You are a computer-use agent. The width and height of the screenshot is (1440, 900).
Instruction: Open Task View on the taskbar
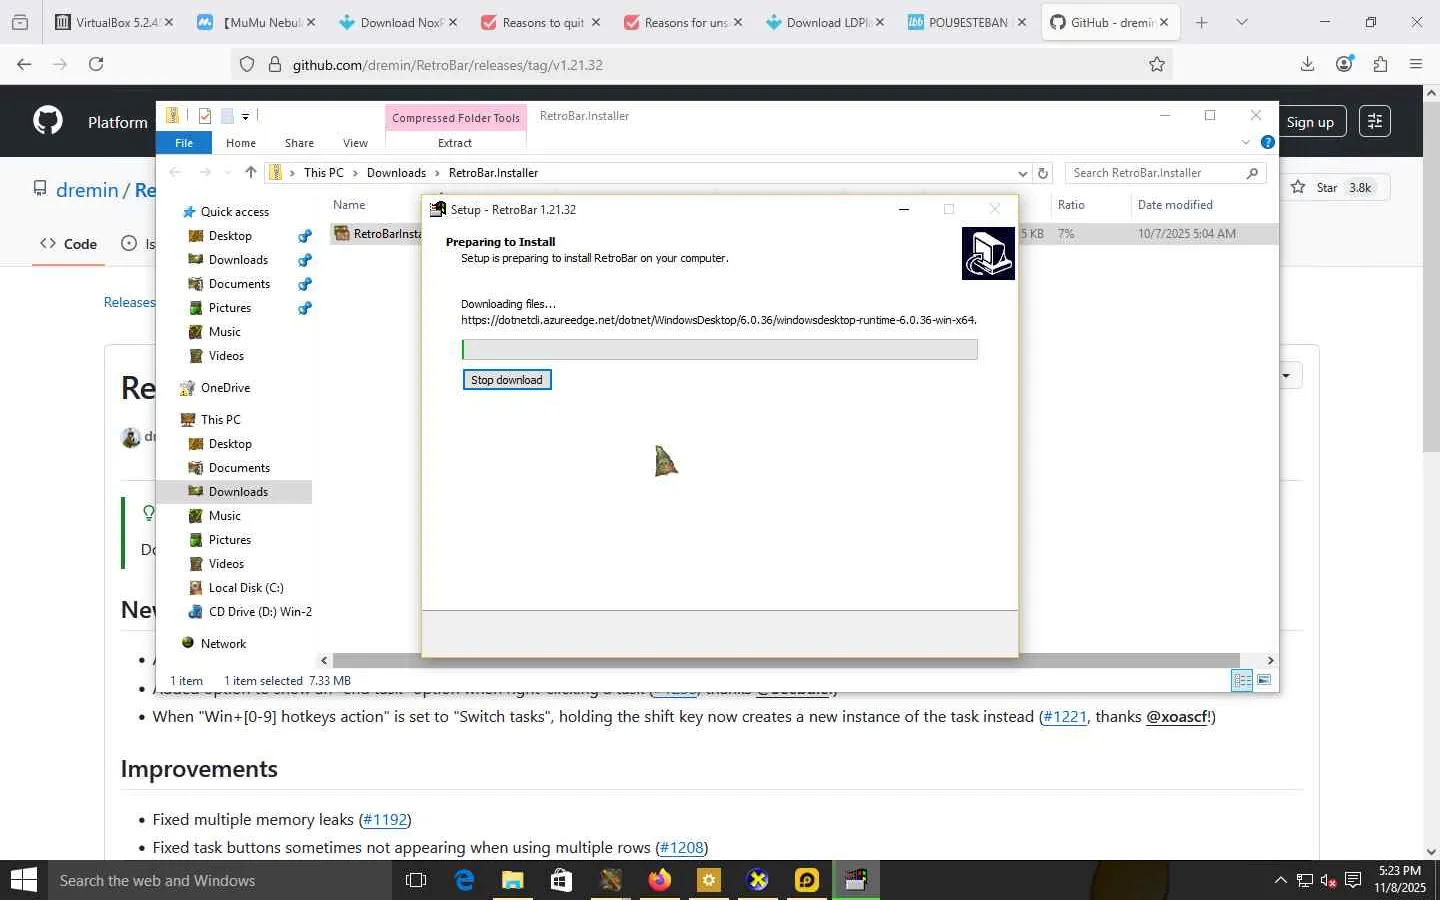416,880
